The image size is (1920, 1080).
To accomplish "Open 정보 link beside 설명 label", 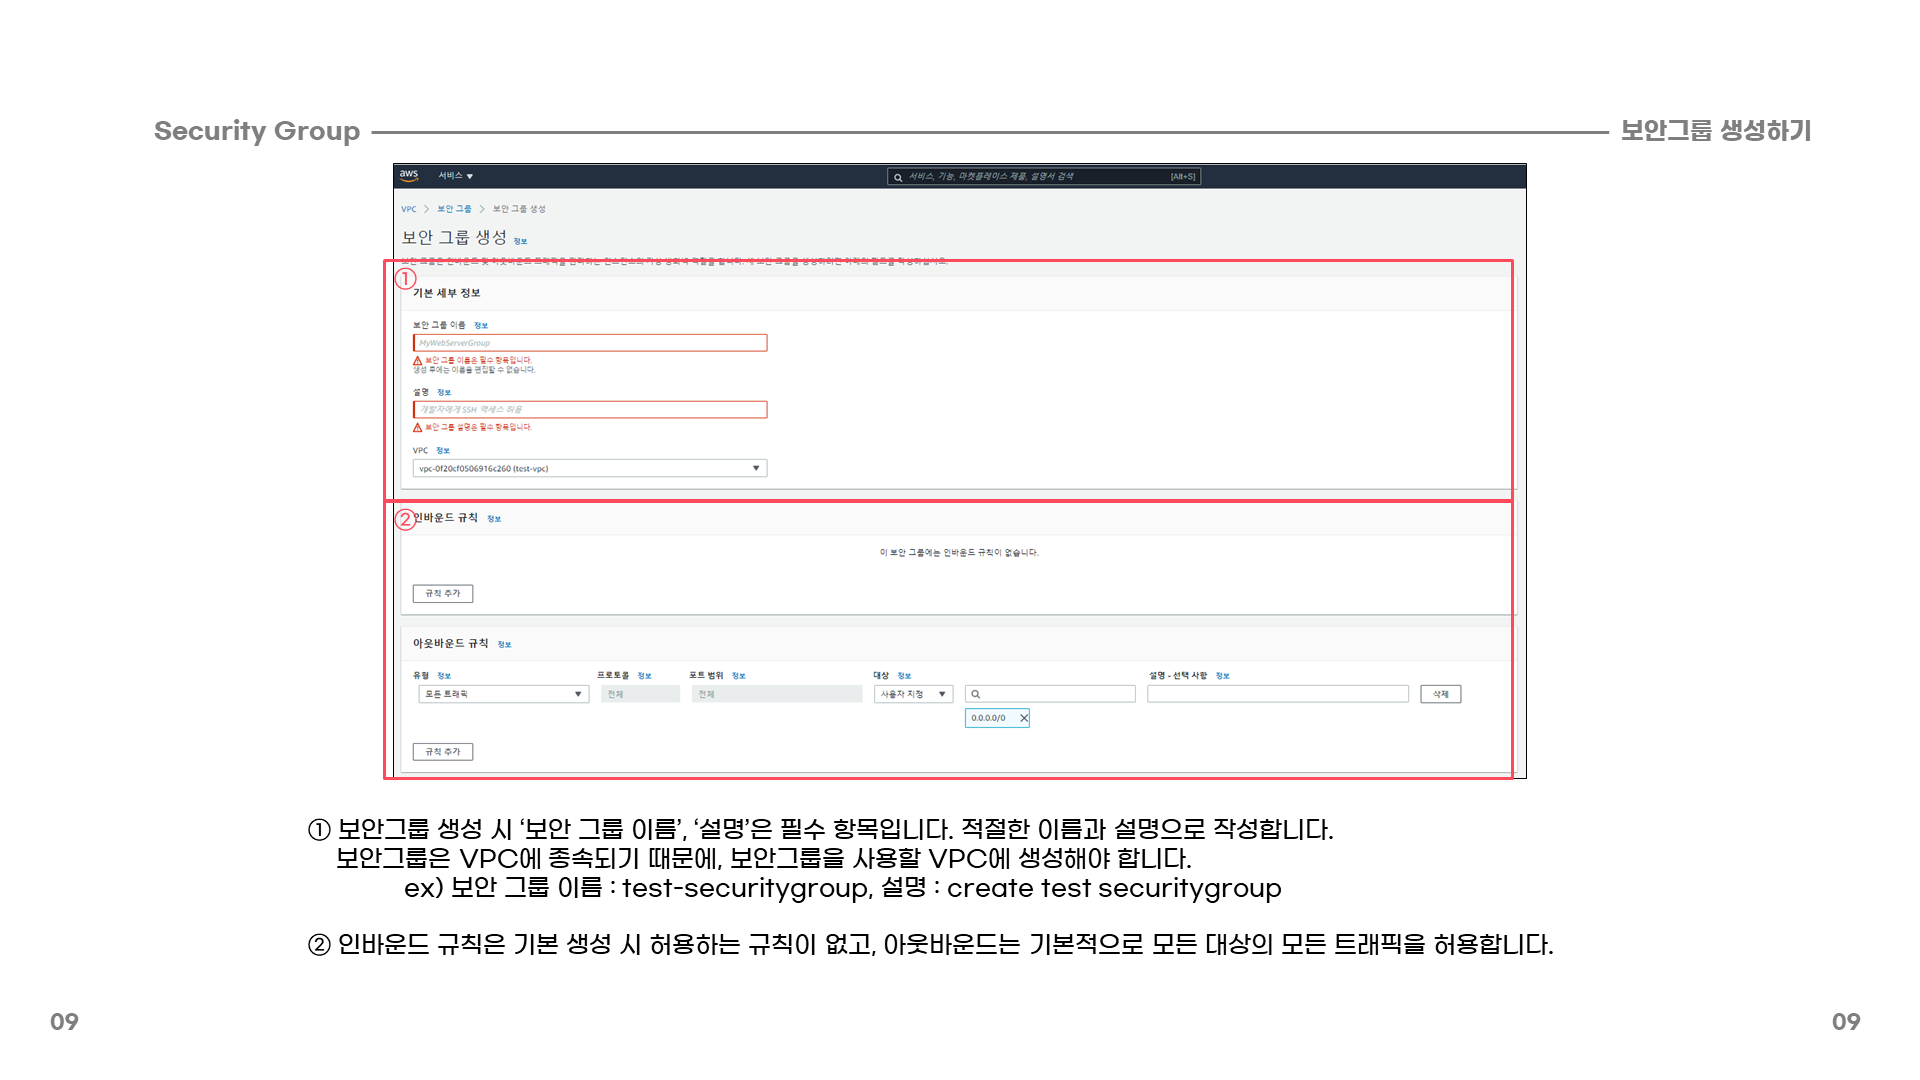I will [x=444, y=393].
